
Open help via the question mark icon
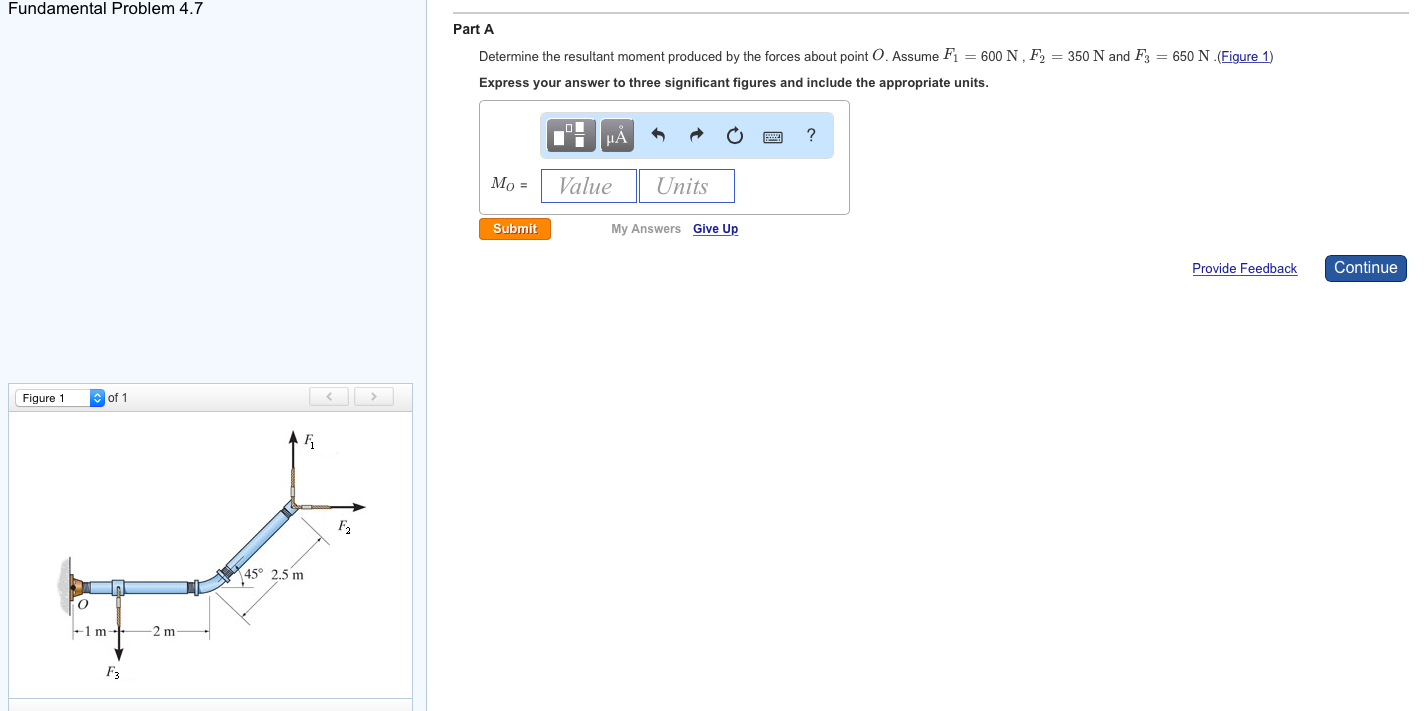[x=810, y=135]
